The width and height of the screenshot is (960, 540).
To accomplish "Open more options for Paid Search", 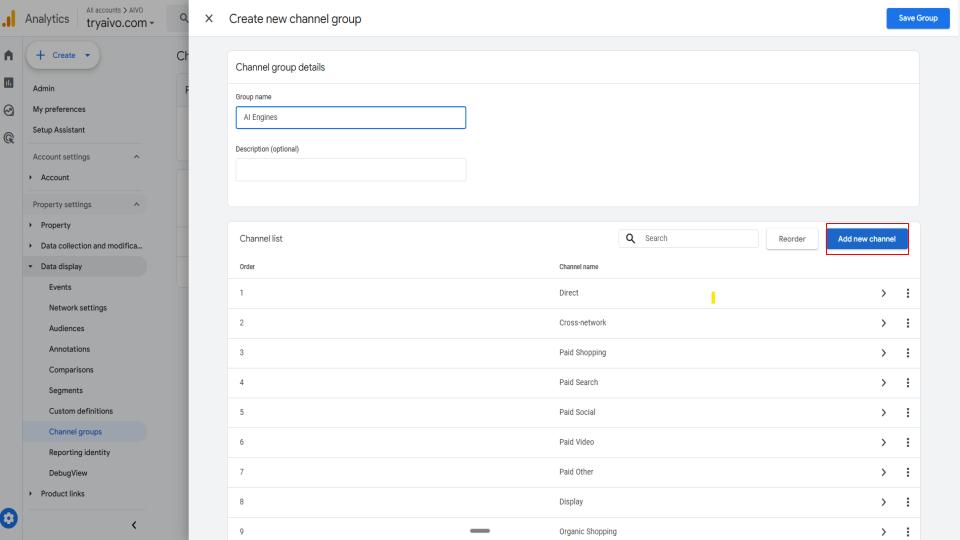I will tap(907, 383).
